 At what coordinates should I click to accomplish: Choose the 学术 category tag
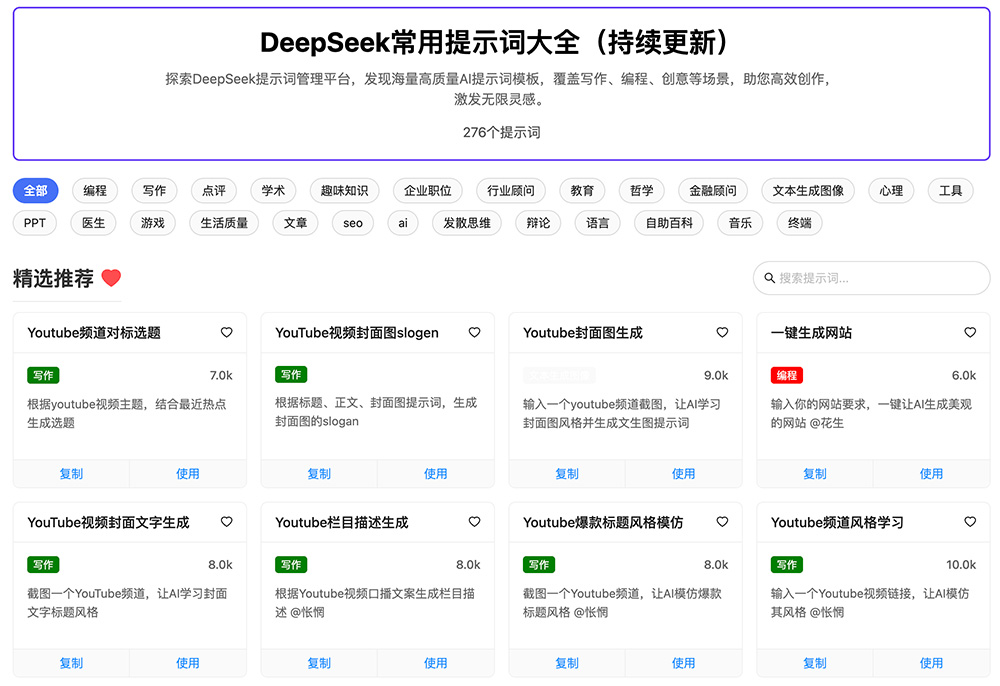click(x=273, y=191)
